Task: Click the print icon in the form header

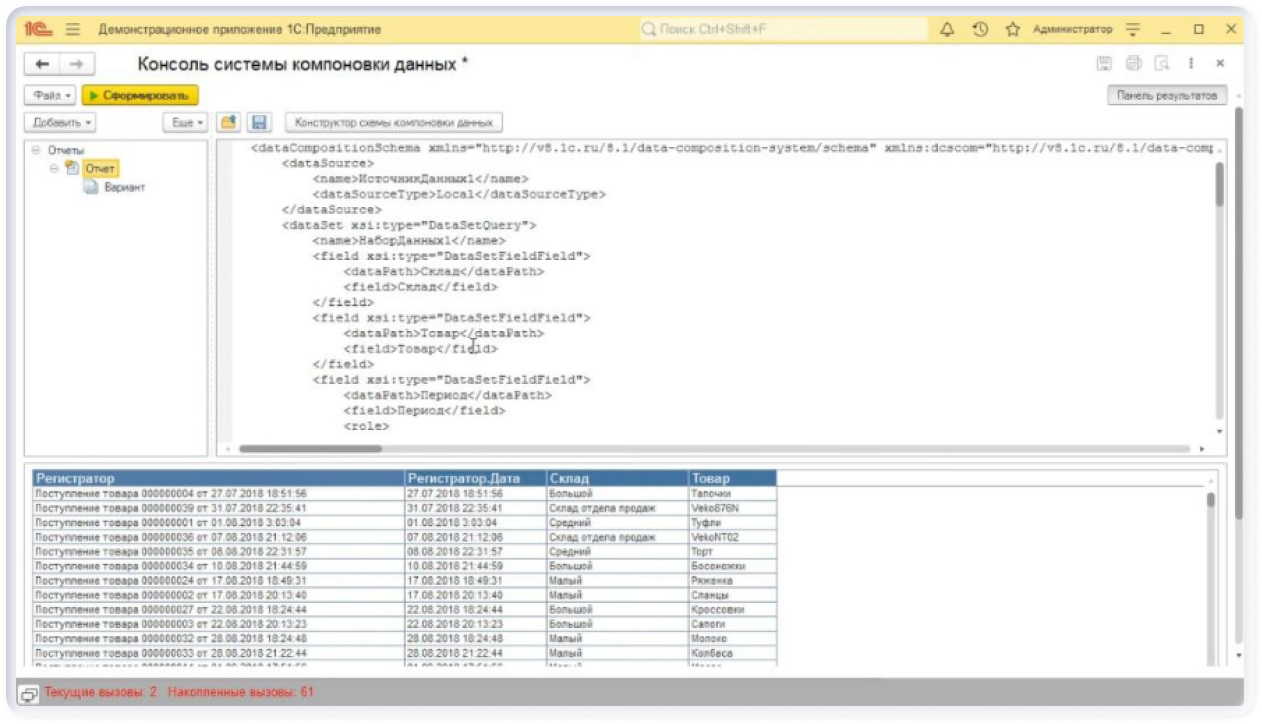Action: point(1133,64)
